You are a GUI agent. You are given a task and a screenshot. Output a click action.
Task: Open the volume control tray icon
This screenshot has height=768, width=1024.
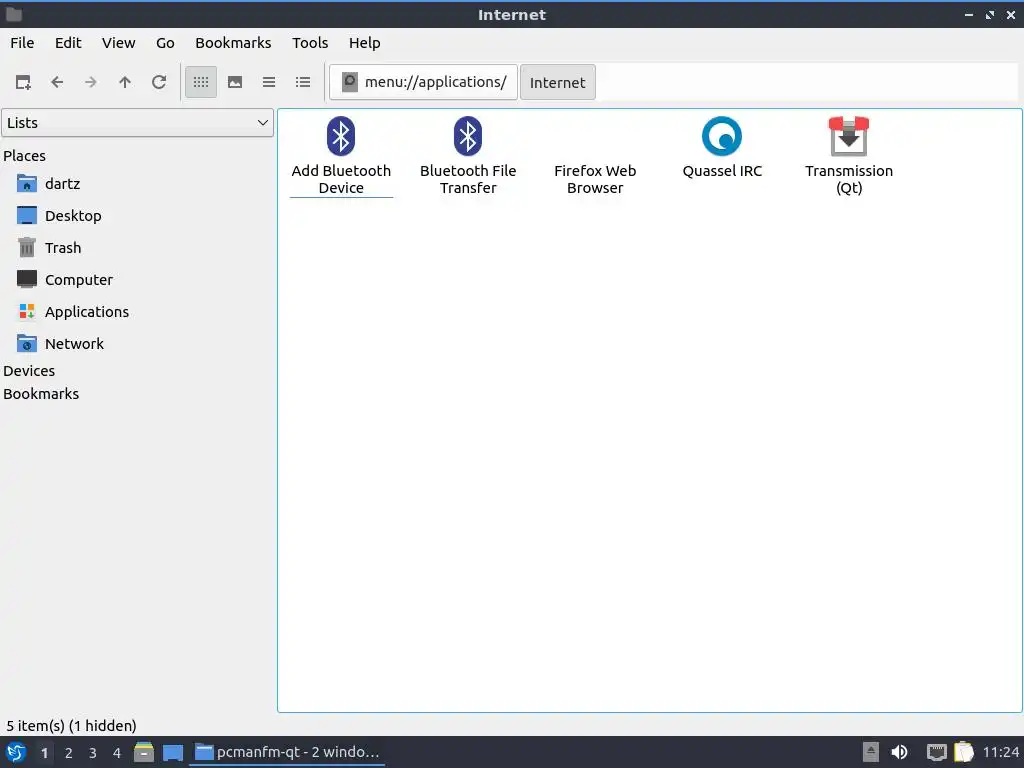tap(899, 752)
